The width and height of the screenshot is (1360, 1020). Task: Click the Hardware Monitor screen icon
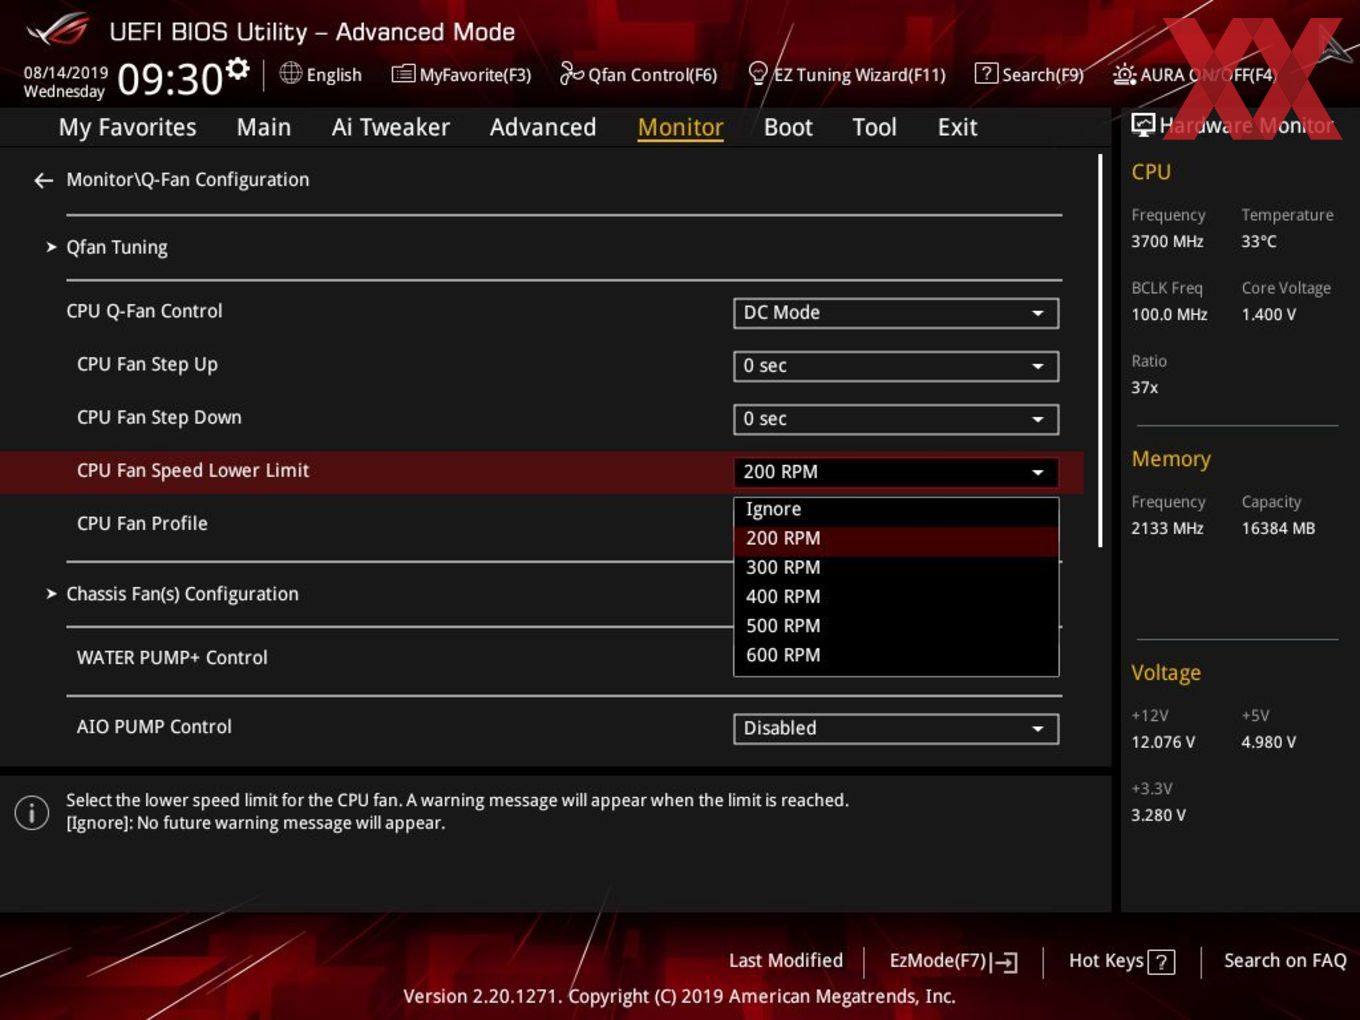[1143, 125]
